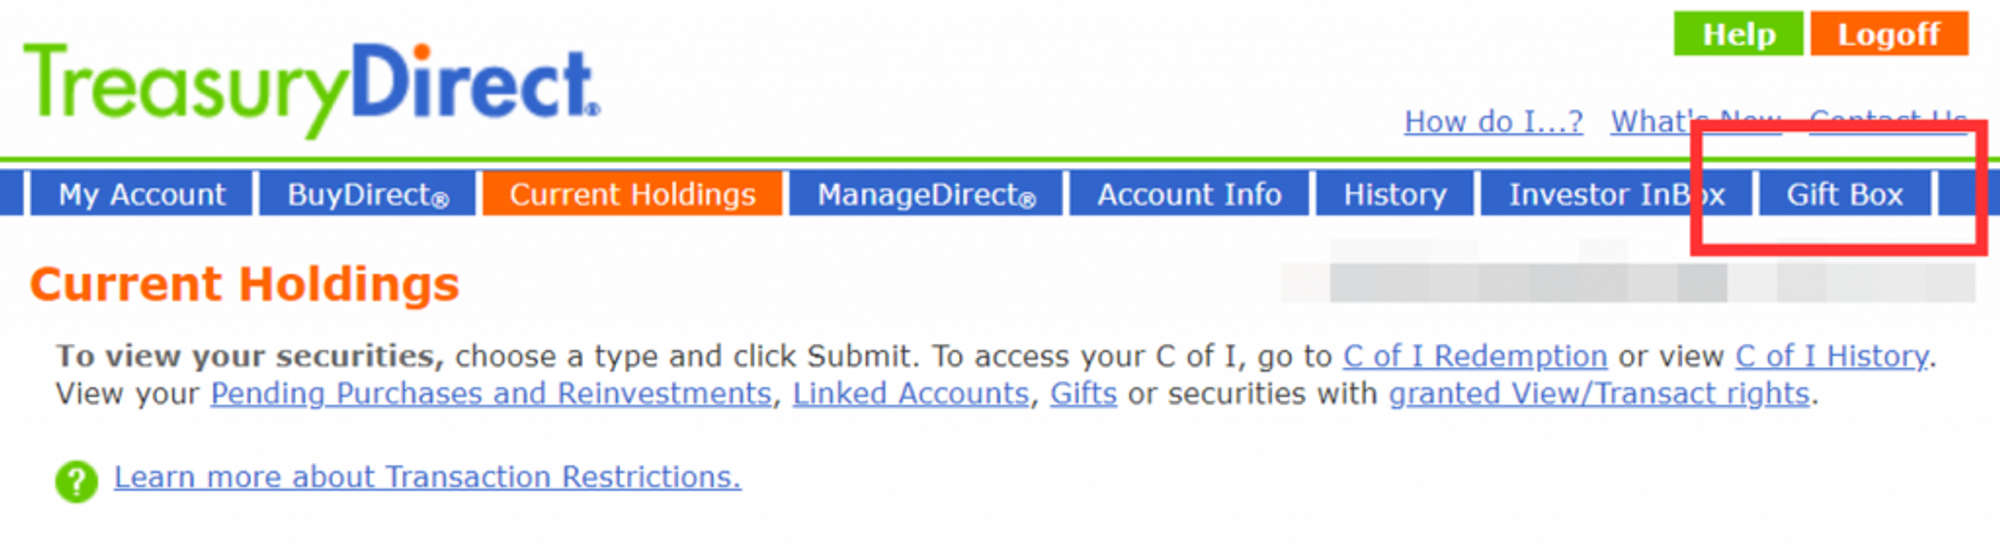This screenshot has height=547, width=2000.
Task: Follow the C of I Redemption link
Action: point(1474,356)
